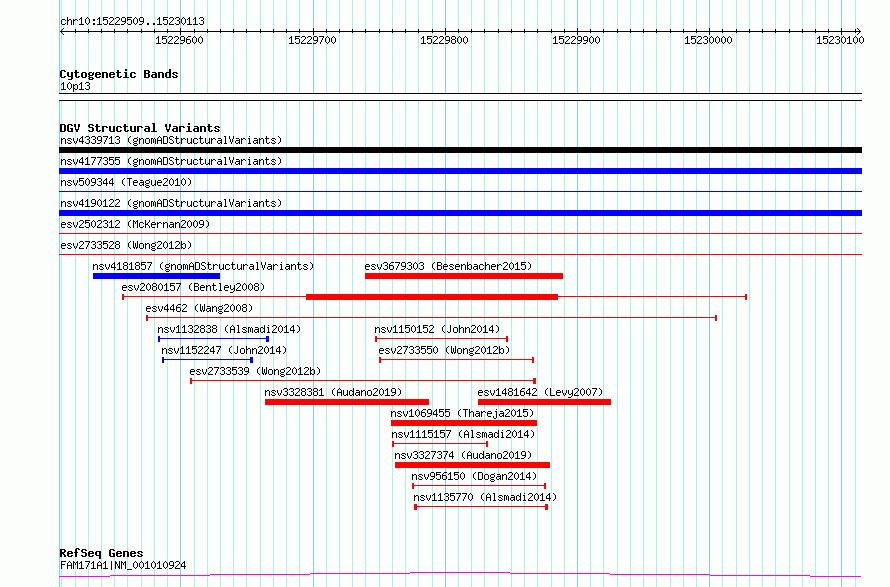This screenshot has width=890, height=587.
Task: Open the FAM171A1|NM_001010924 gene label
Action: (x=123, y=565)
